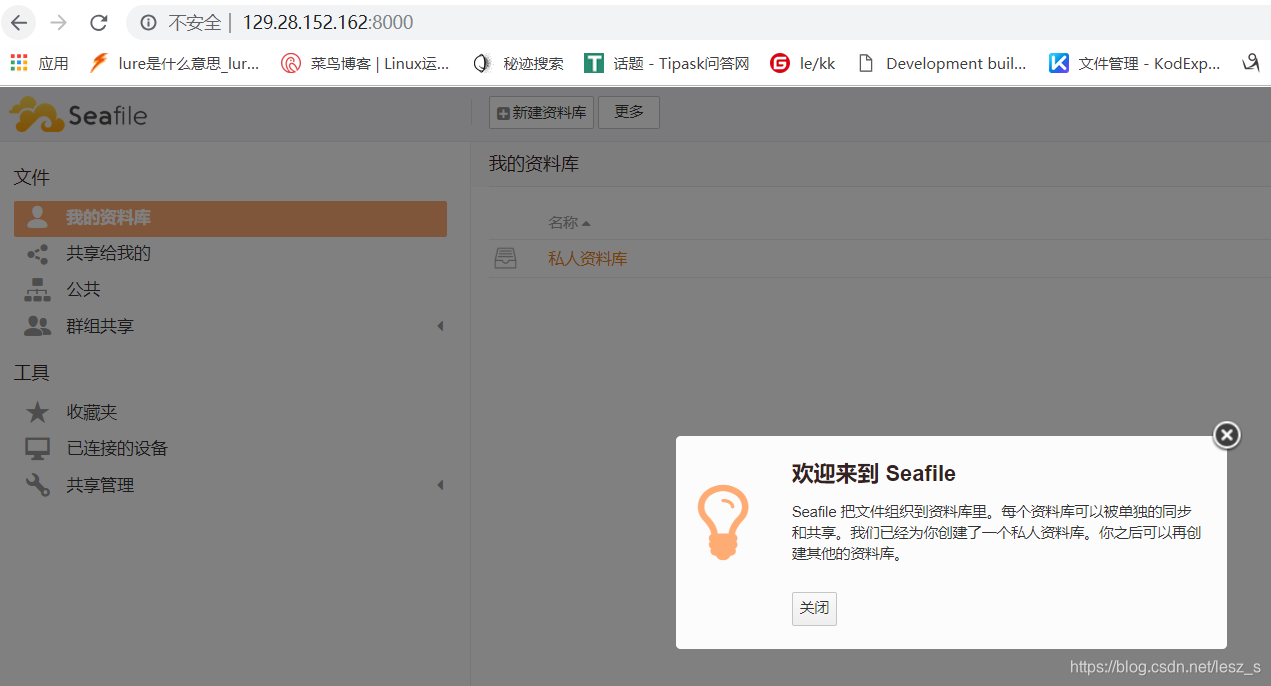Click the 欢迎来到 Seafile heading
The height and width of the screenshot is (686, 1271).
pyautogui.click(x=874, y=474)
